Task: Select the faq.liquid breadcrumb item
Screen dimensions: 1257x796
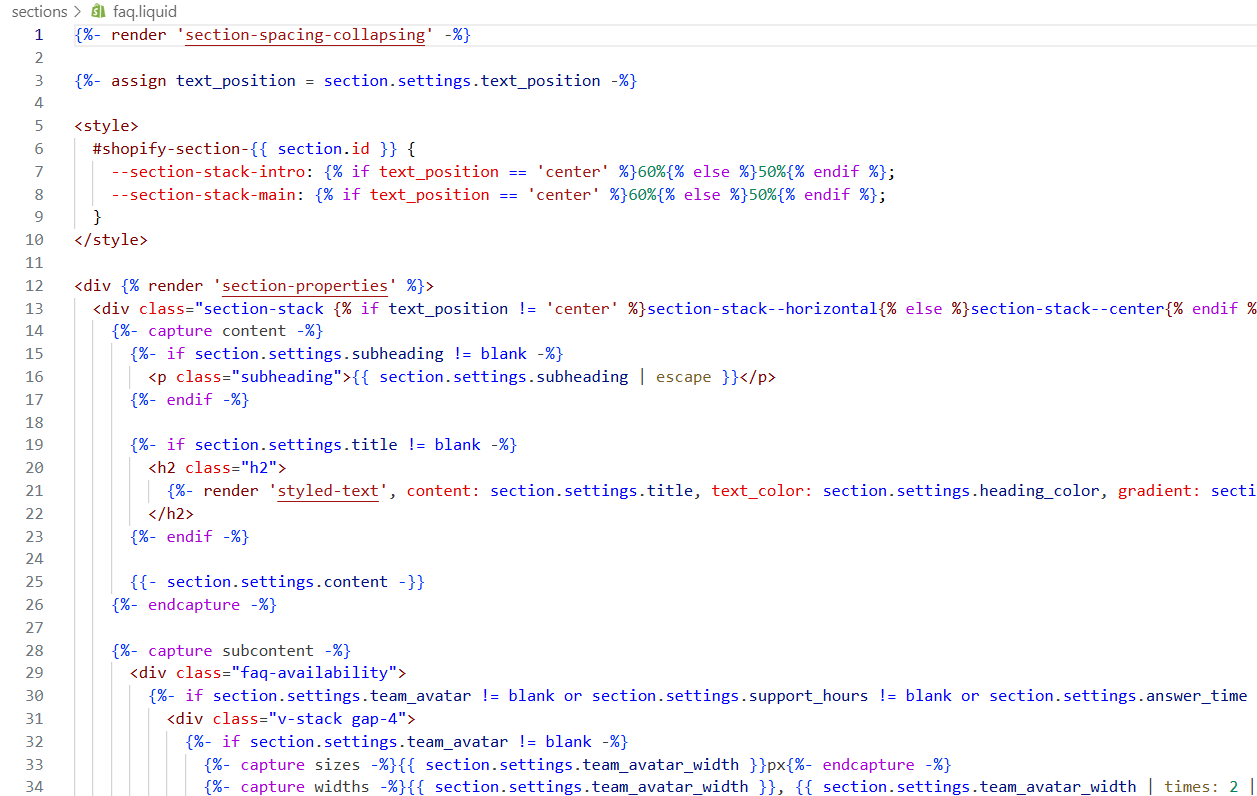Action: point(145,12)
